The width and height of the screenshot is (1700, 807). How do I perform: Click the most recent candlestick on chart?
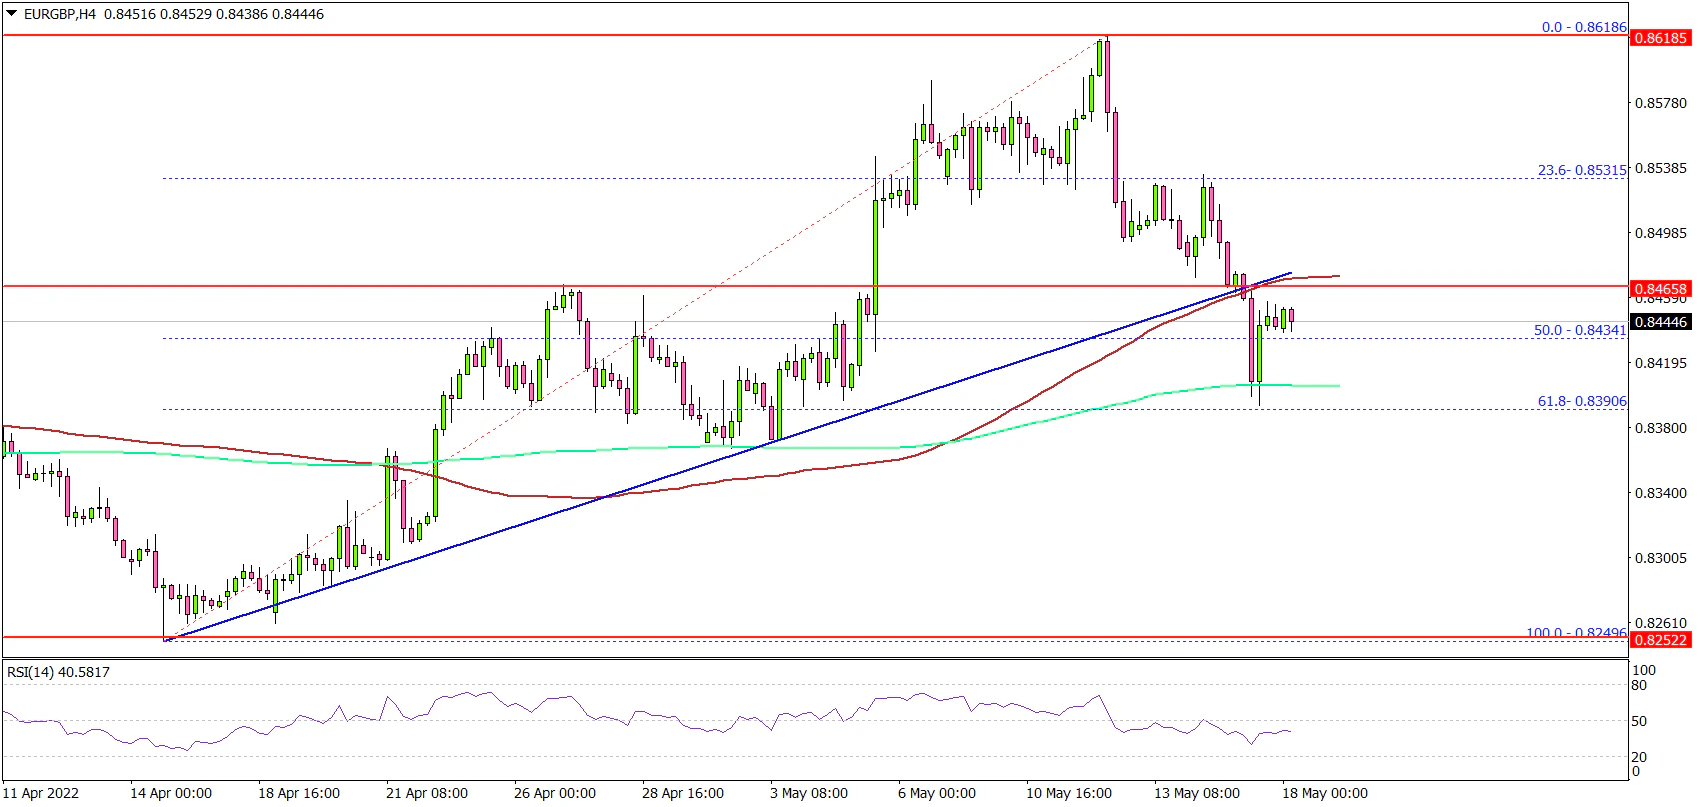[1292, 318]
